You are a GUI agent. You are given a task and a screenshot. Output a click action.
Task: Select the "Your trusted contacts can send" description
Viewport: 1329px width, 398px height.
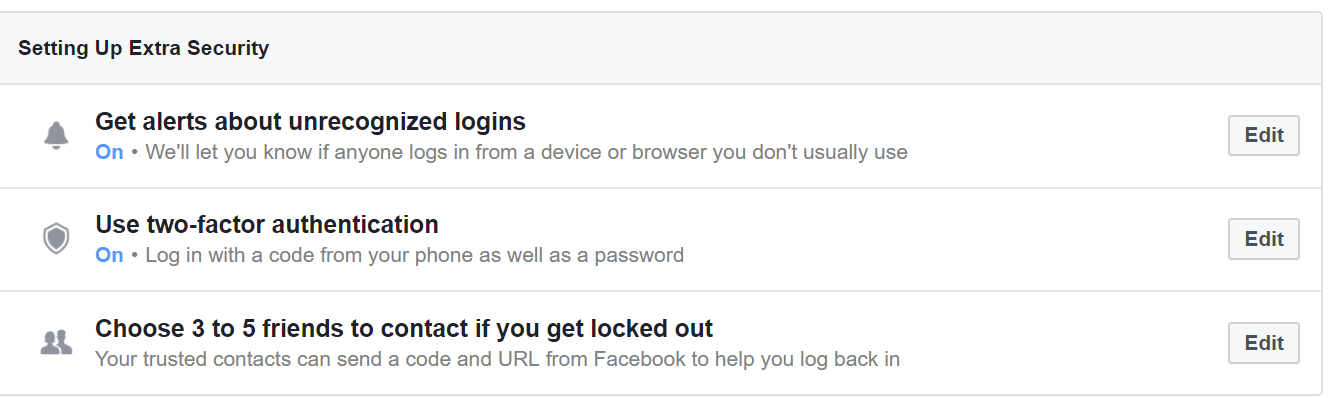point(497,358)
